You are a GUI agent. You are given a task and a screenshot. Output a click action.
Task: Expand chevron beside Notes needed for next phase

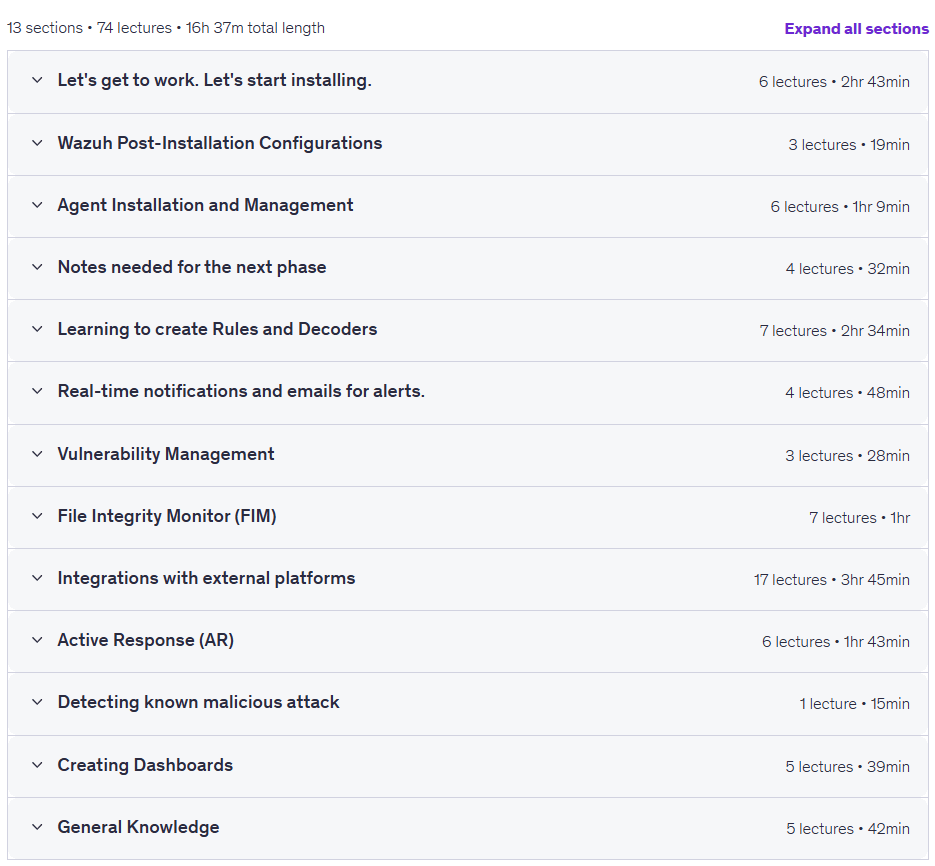click(37, 267)
